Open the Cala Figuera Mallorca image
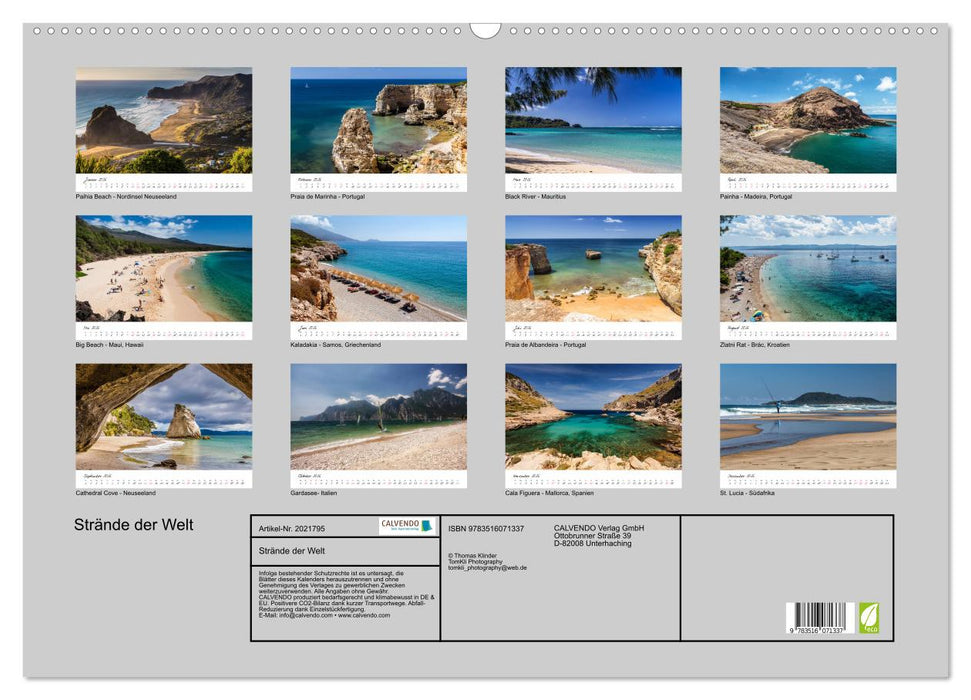Image resolution: width=971 pixels, height=700 pixels. [593, 417]
